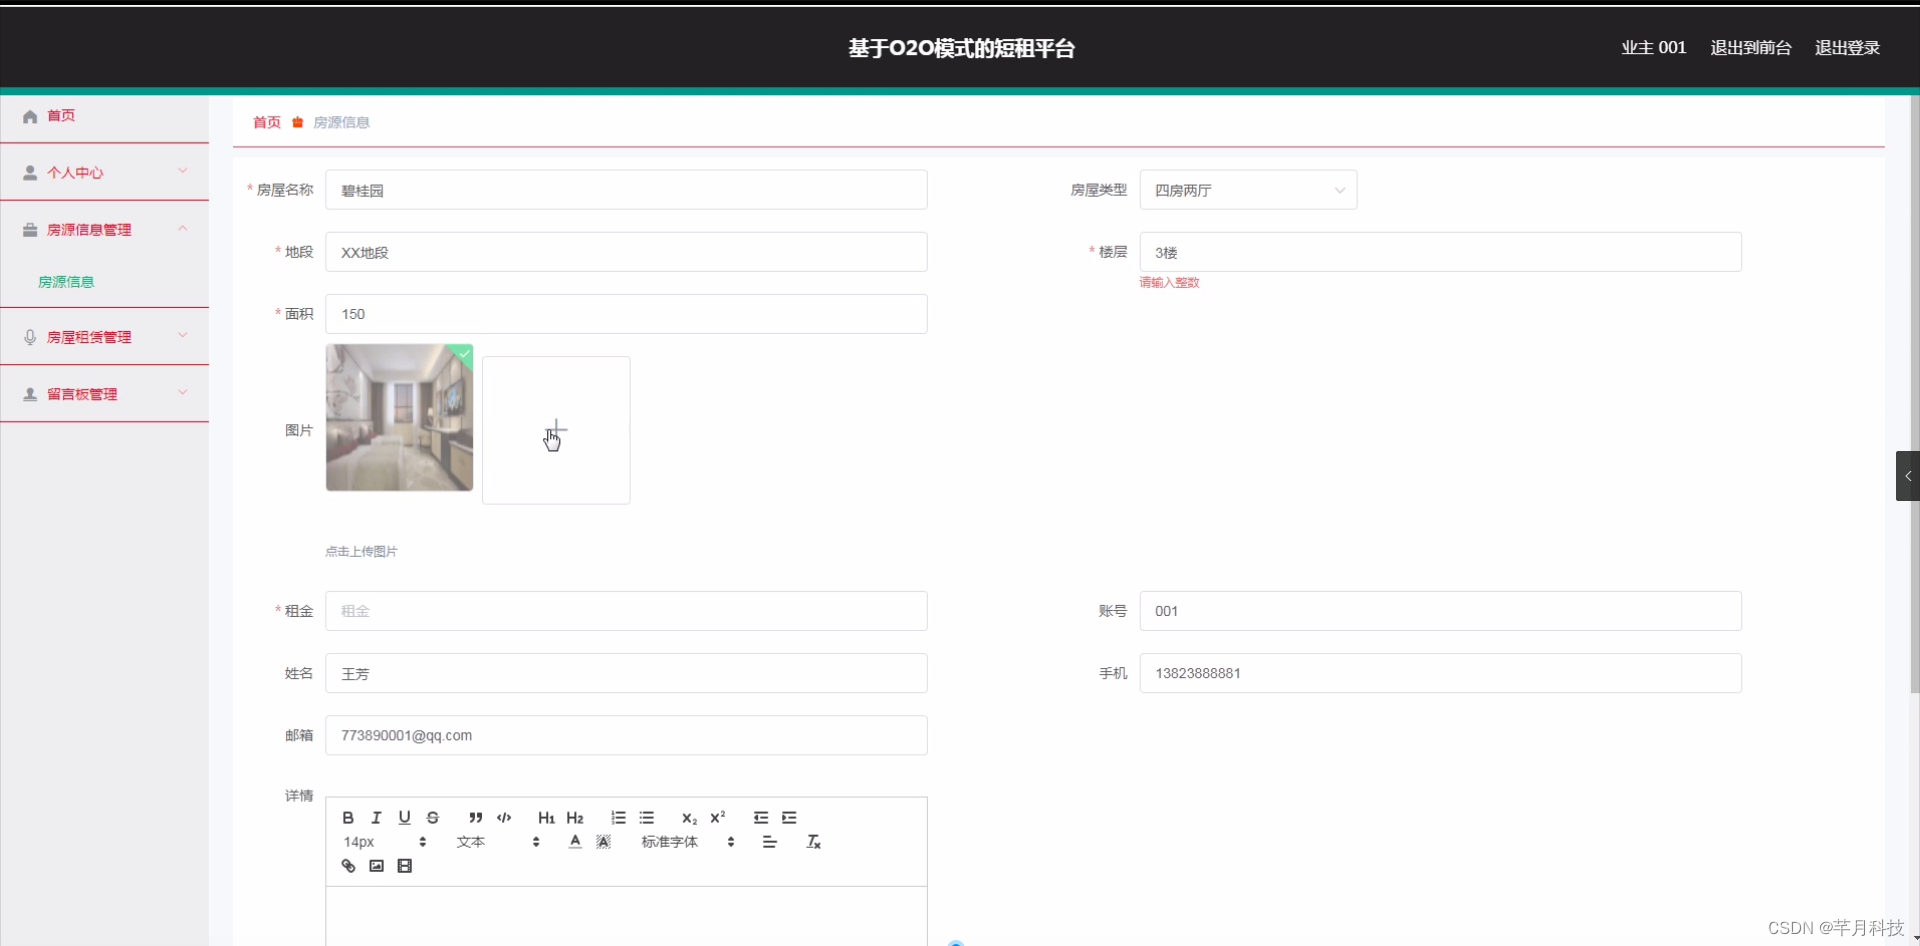Image resolution: width=1920 pixels, height=946 pixels.
Task: Open the 标准字体 font family selector
Action: point(668,841)
